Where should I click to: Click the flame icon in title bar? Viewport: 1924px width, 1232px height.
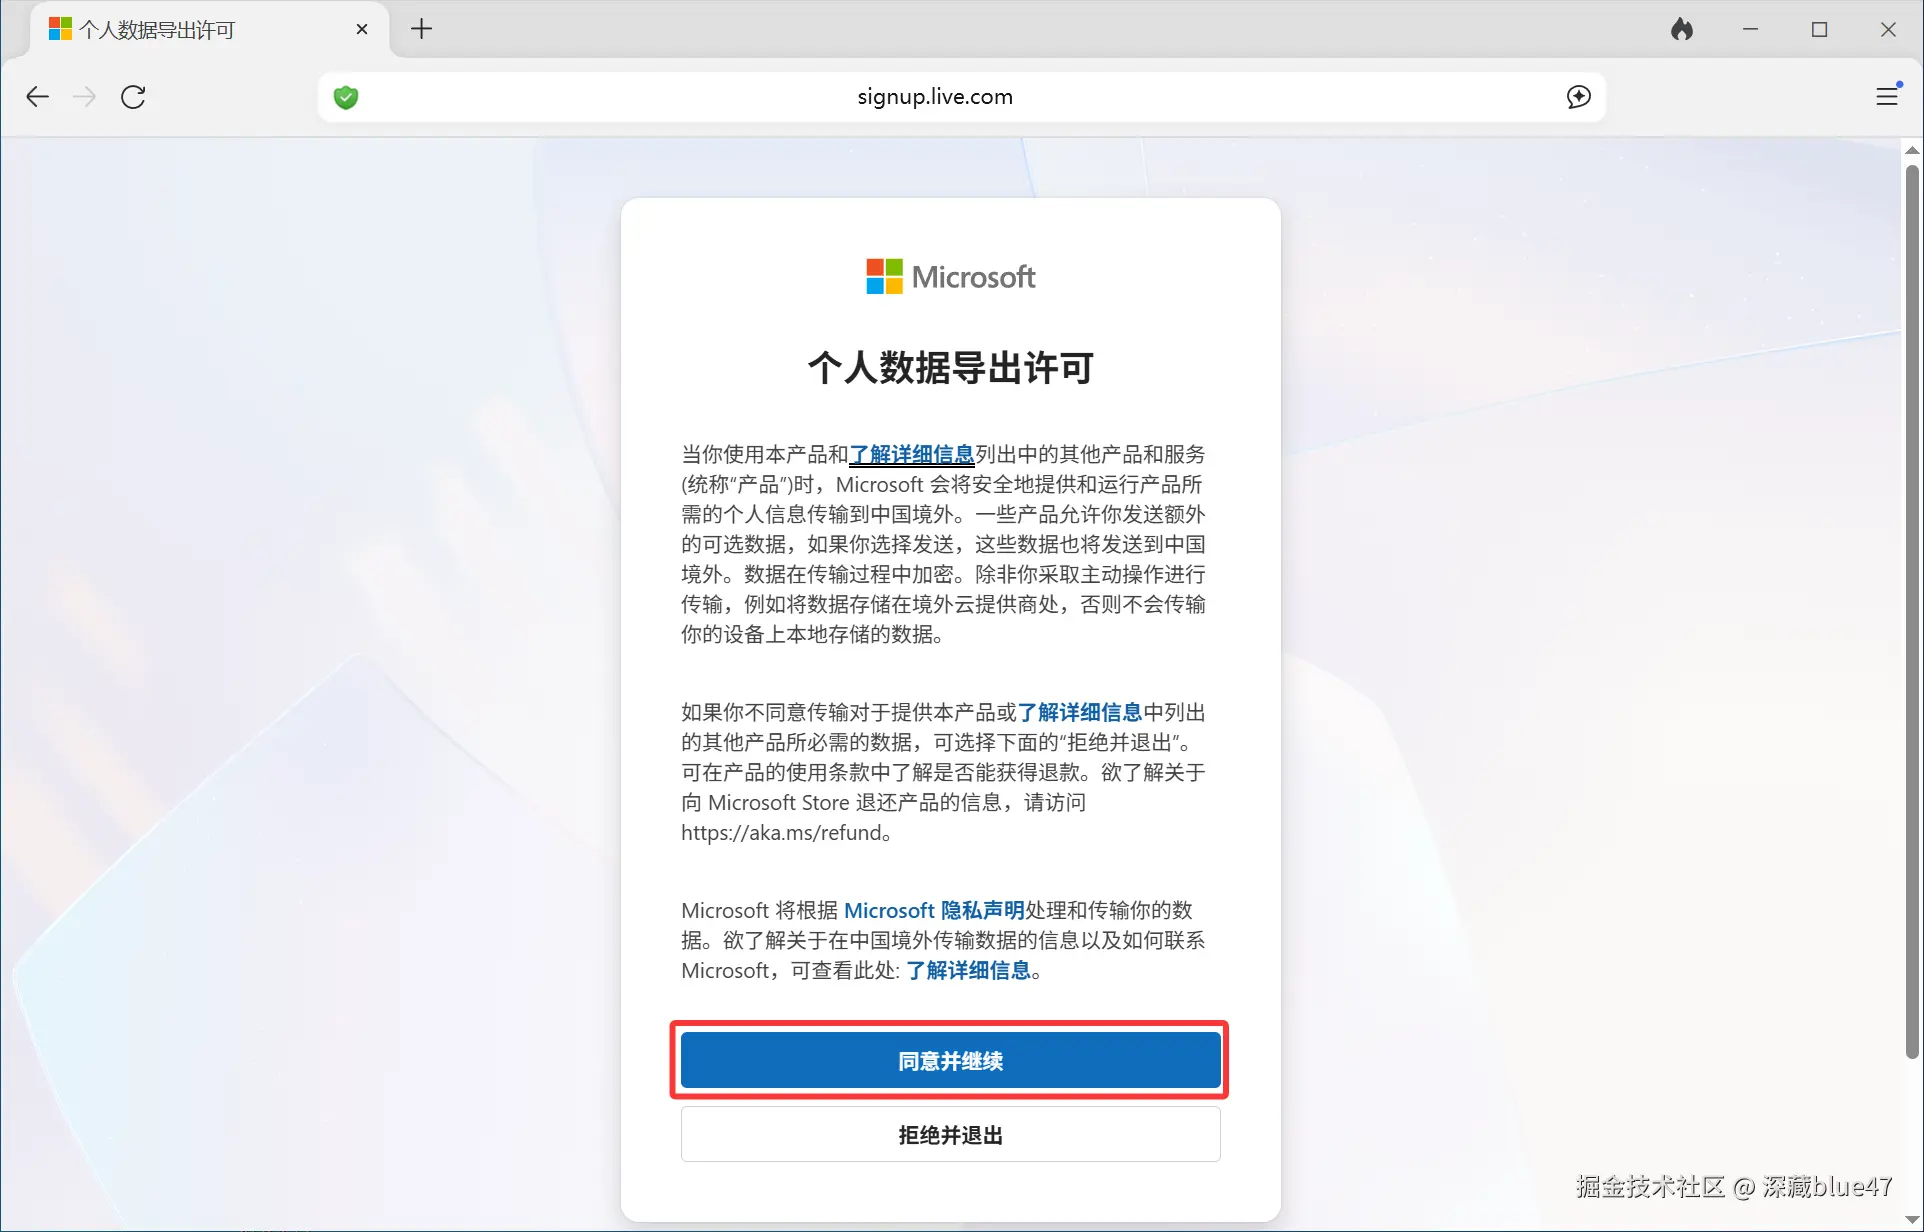[x=1682, y=29]
